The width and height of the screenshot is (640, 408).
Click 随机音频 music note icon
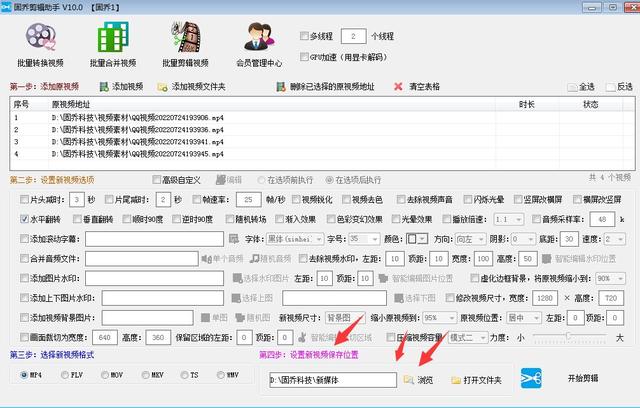pyautogui.click(x=254, y=259)
